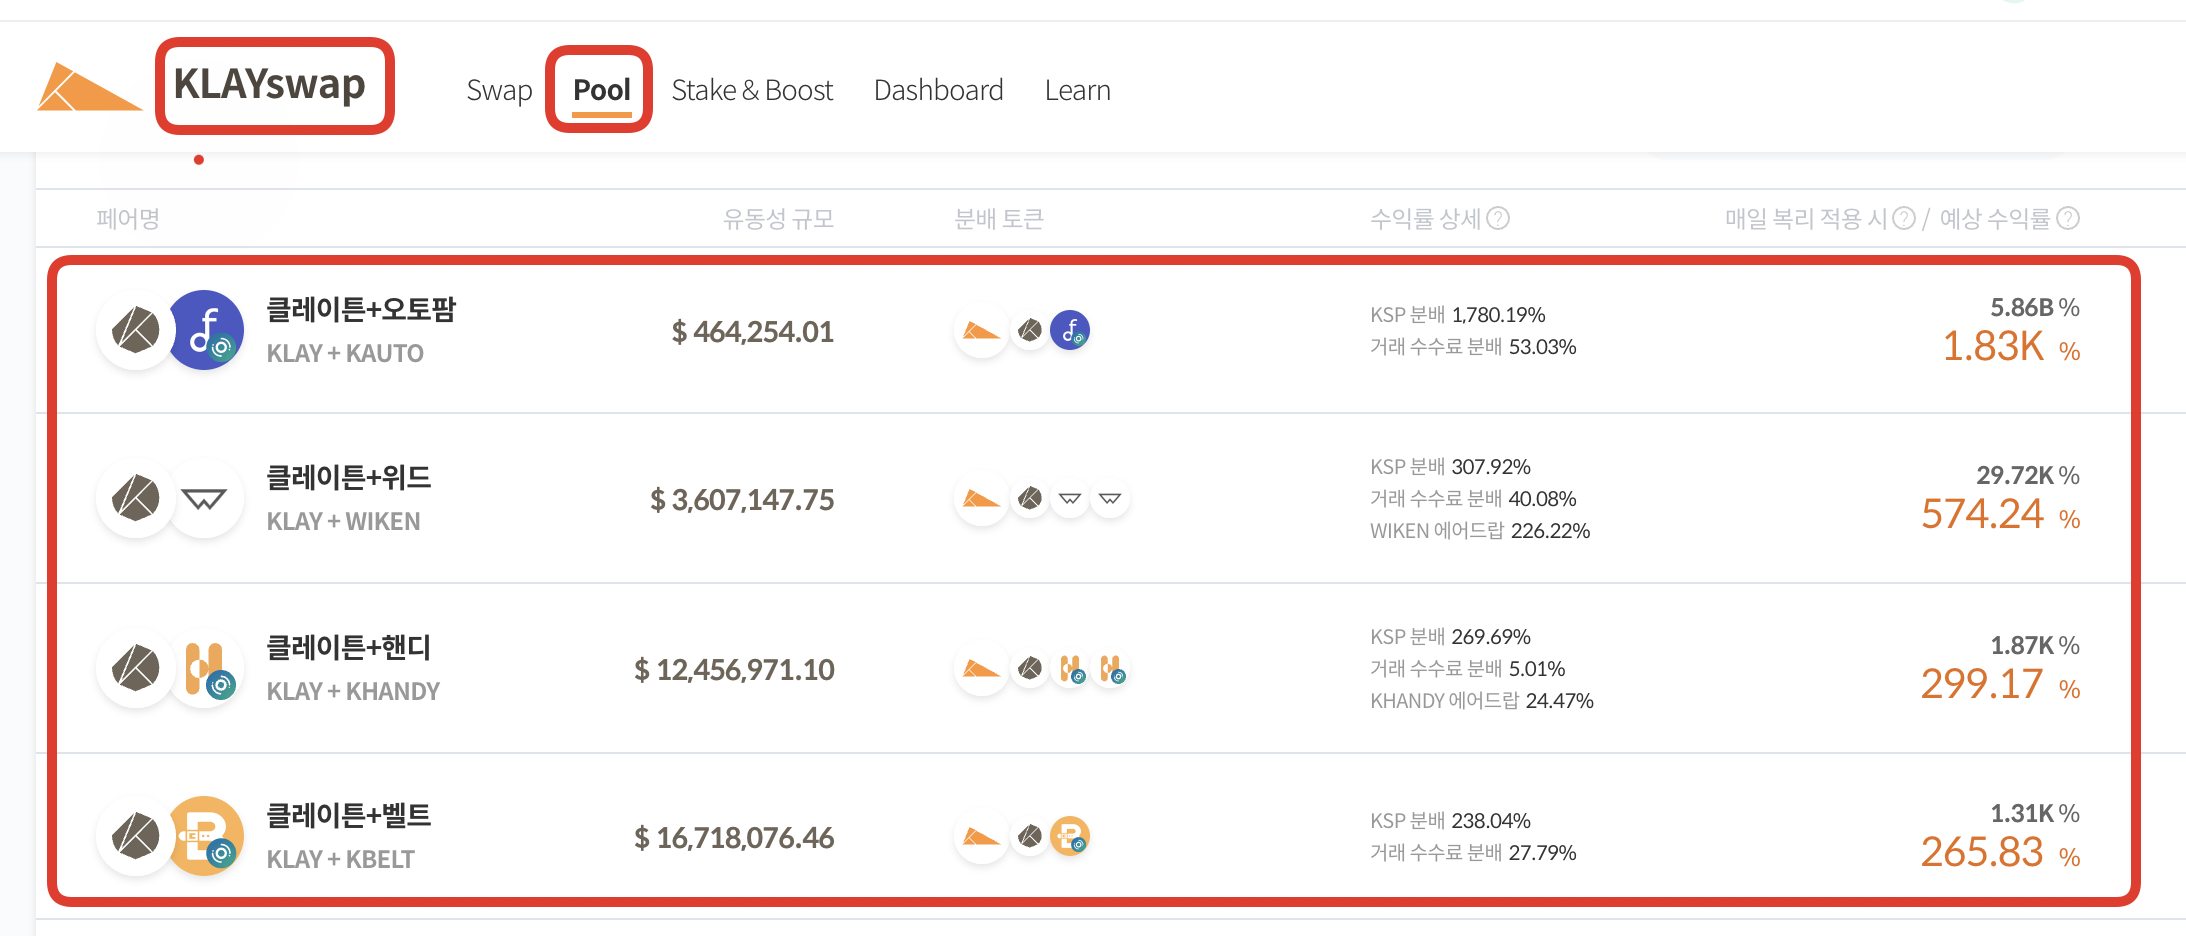Select the KLAY+WIKEN pool row

700,499
